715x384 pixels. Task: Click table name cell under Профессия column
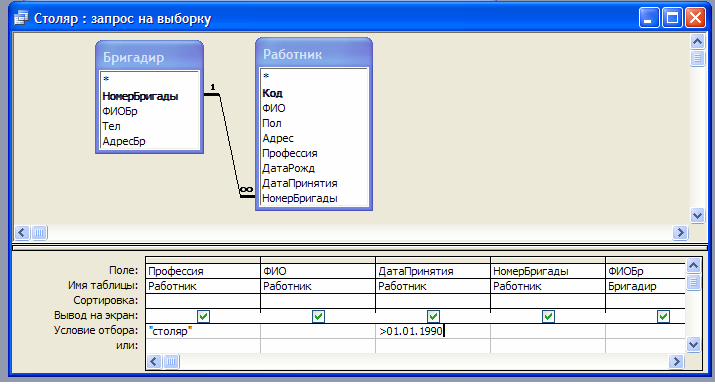[x=203, y=286]
